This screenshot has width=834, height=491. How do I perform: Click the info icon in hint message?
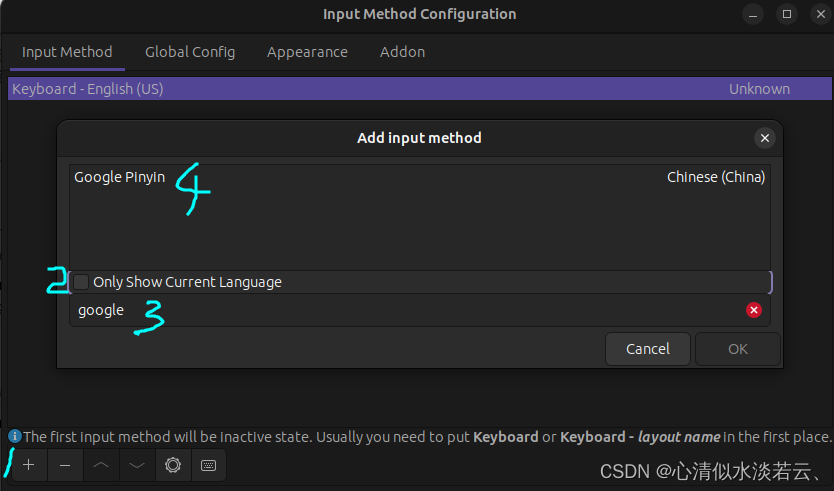(x=15, y=437)
